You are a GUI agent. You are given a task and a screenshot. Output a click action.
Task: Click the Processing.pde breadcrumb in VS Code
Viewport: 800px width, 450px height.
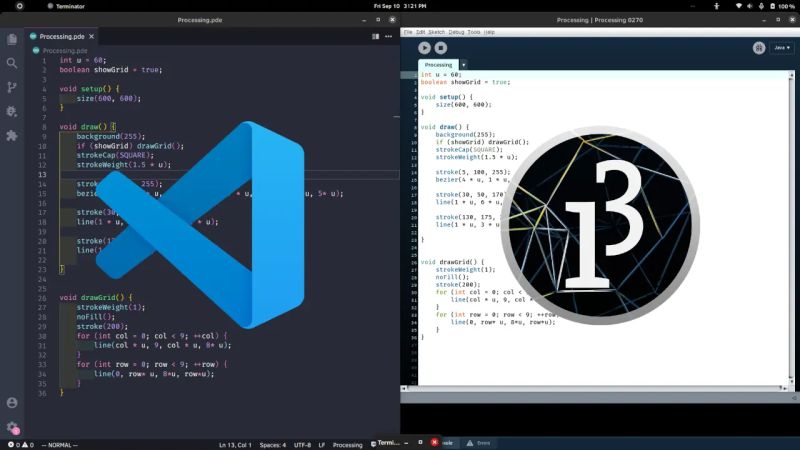tap(60, 51)
